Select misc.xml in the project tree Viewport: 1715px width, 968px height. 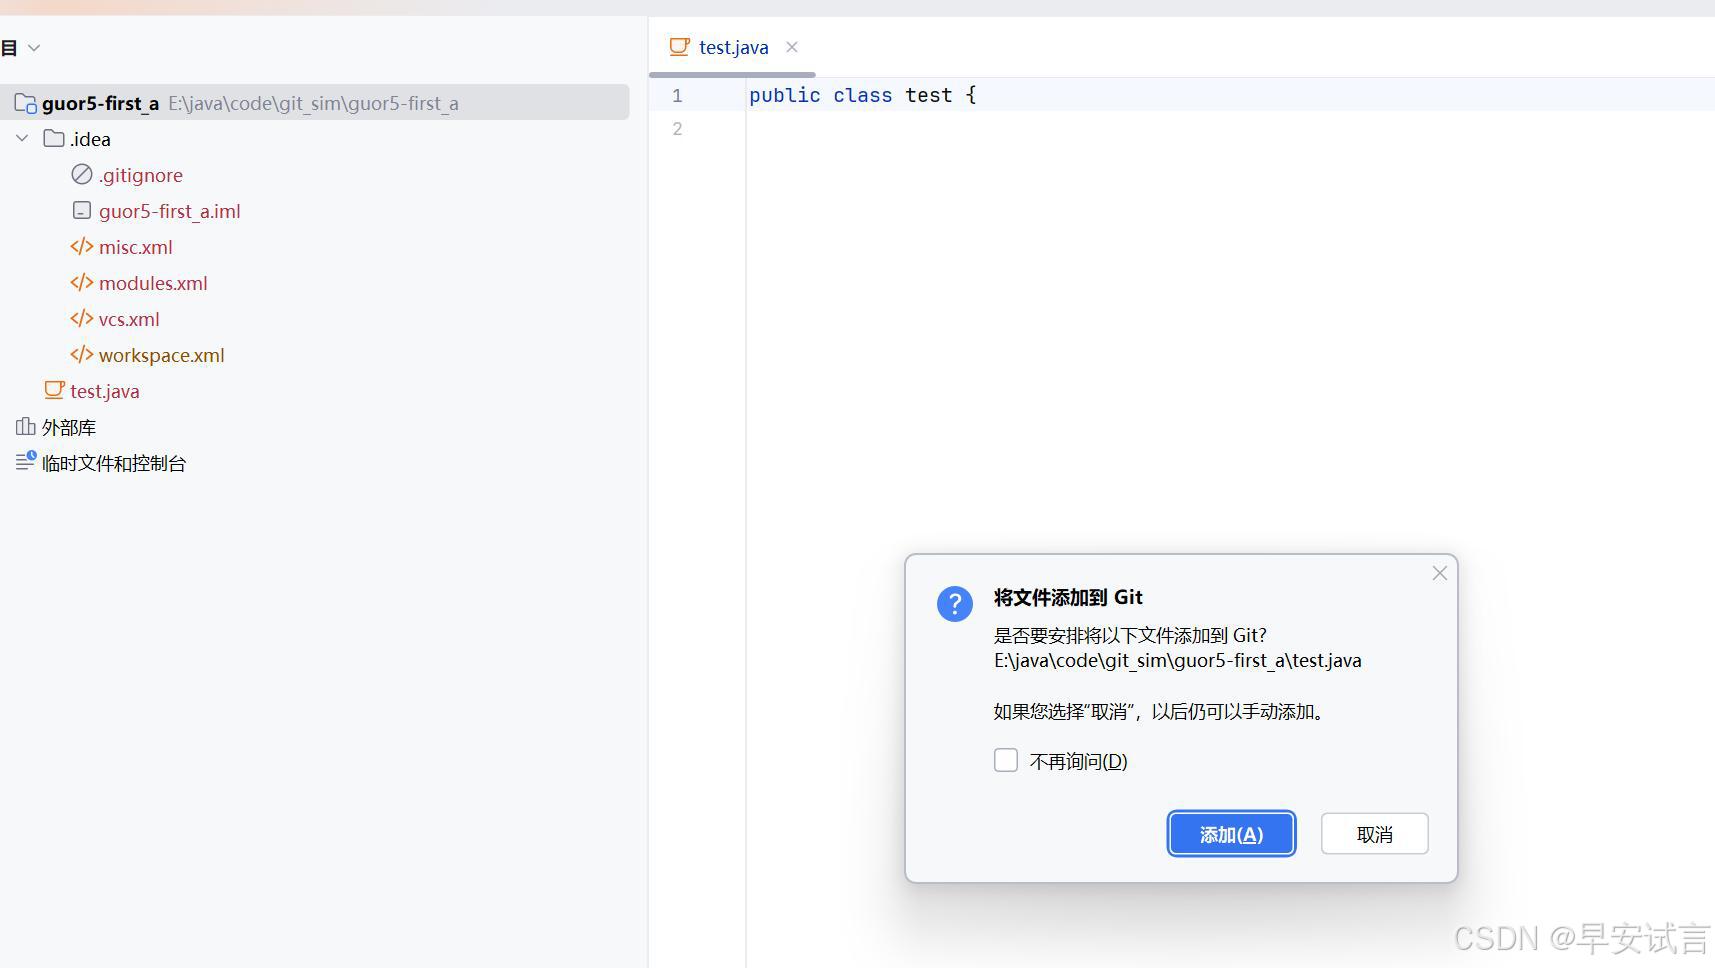pyautogui.click(x=136, y=247)
